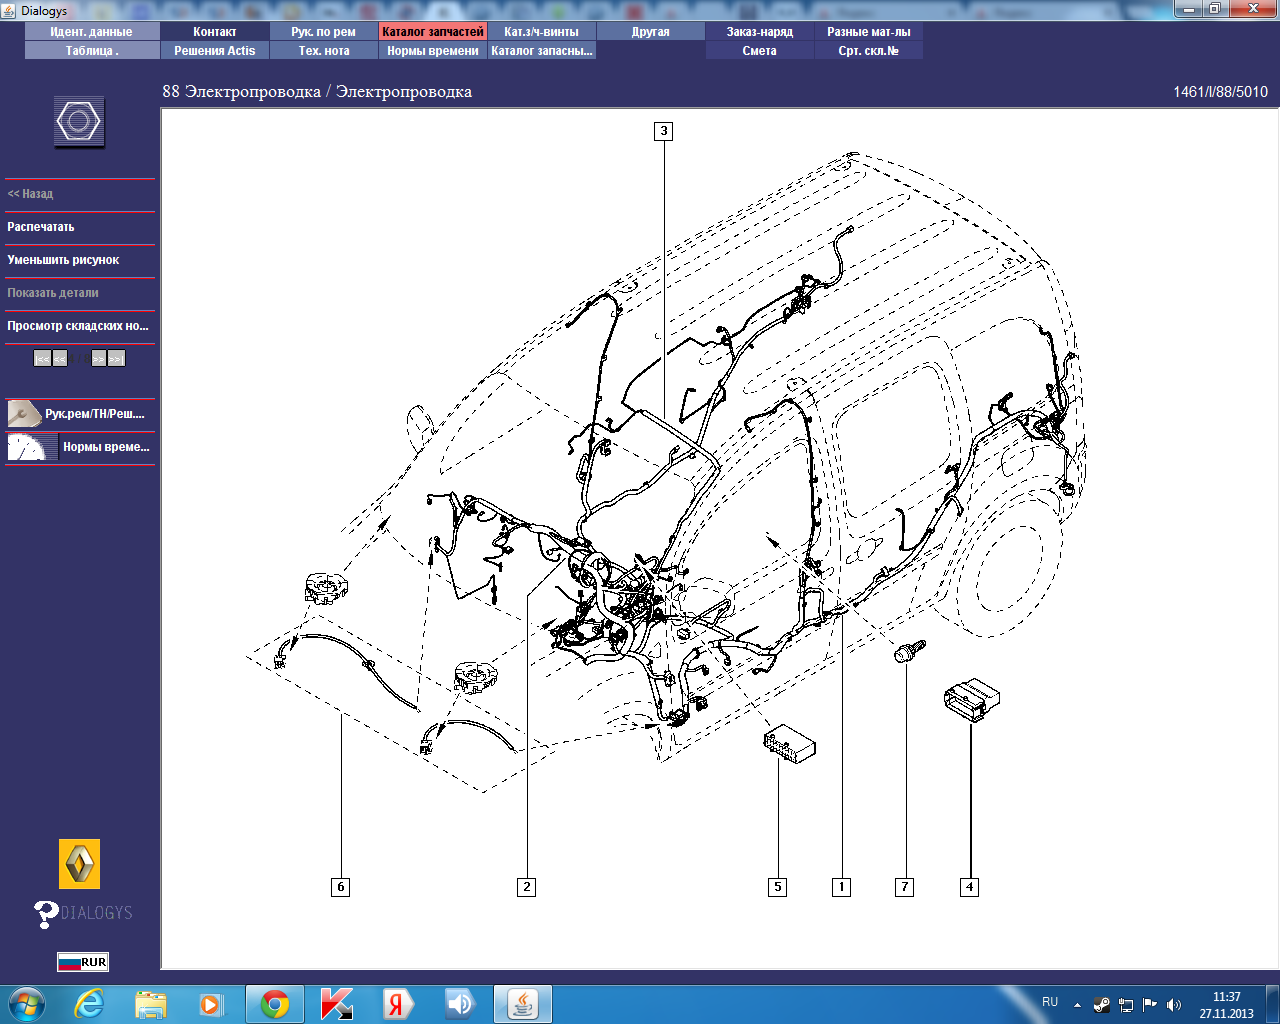Open the Рук.рем/ТН/Реш.... sidebar link
Image resolution: width=1280 pixels, height=1024 pixels.
94,414
